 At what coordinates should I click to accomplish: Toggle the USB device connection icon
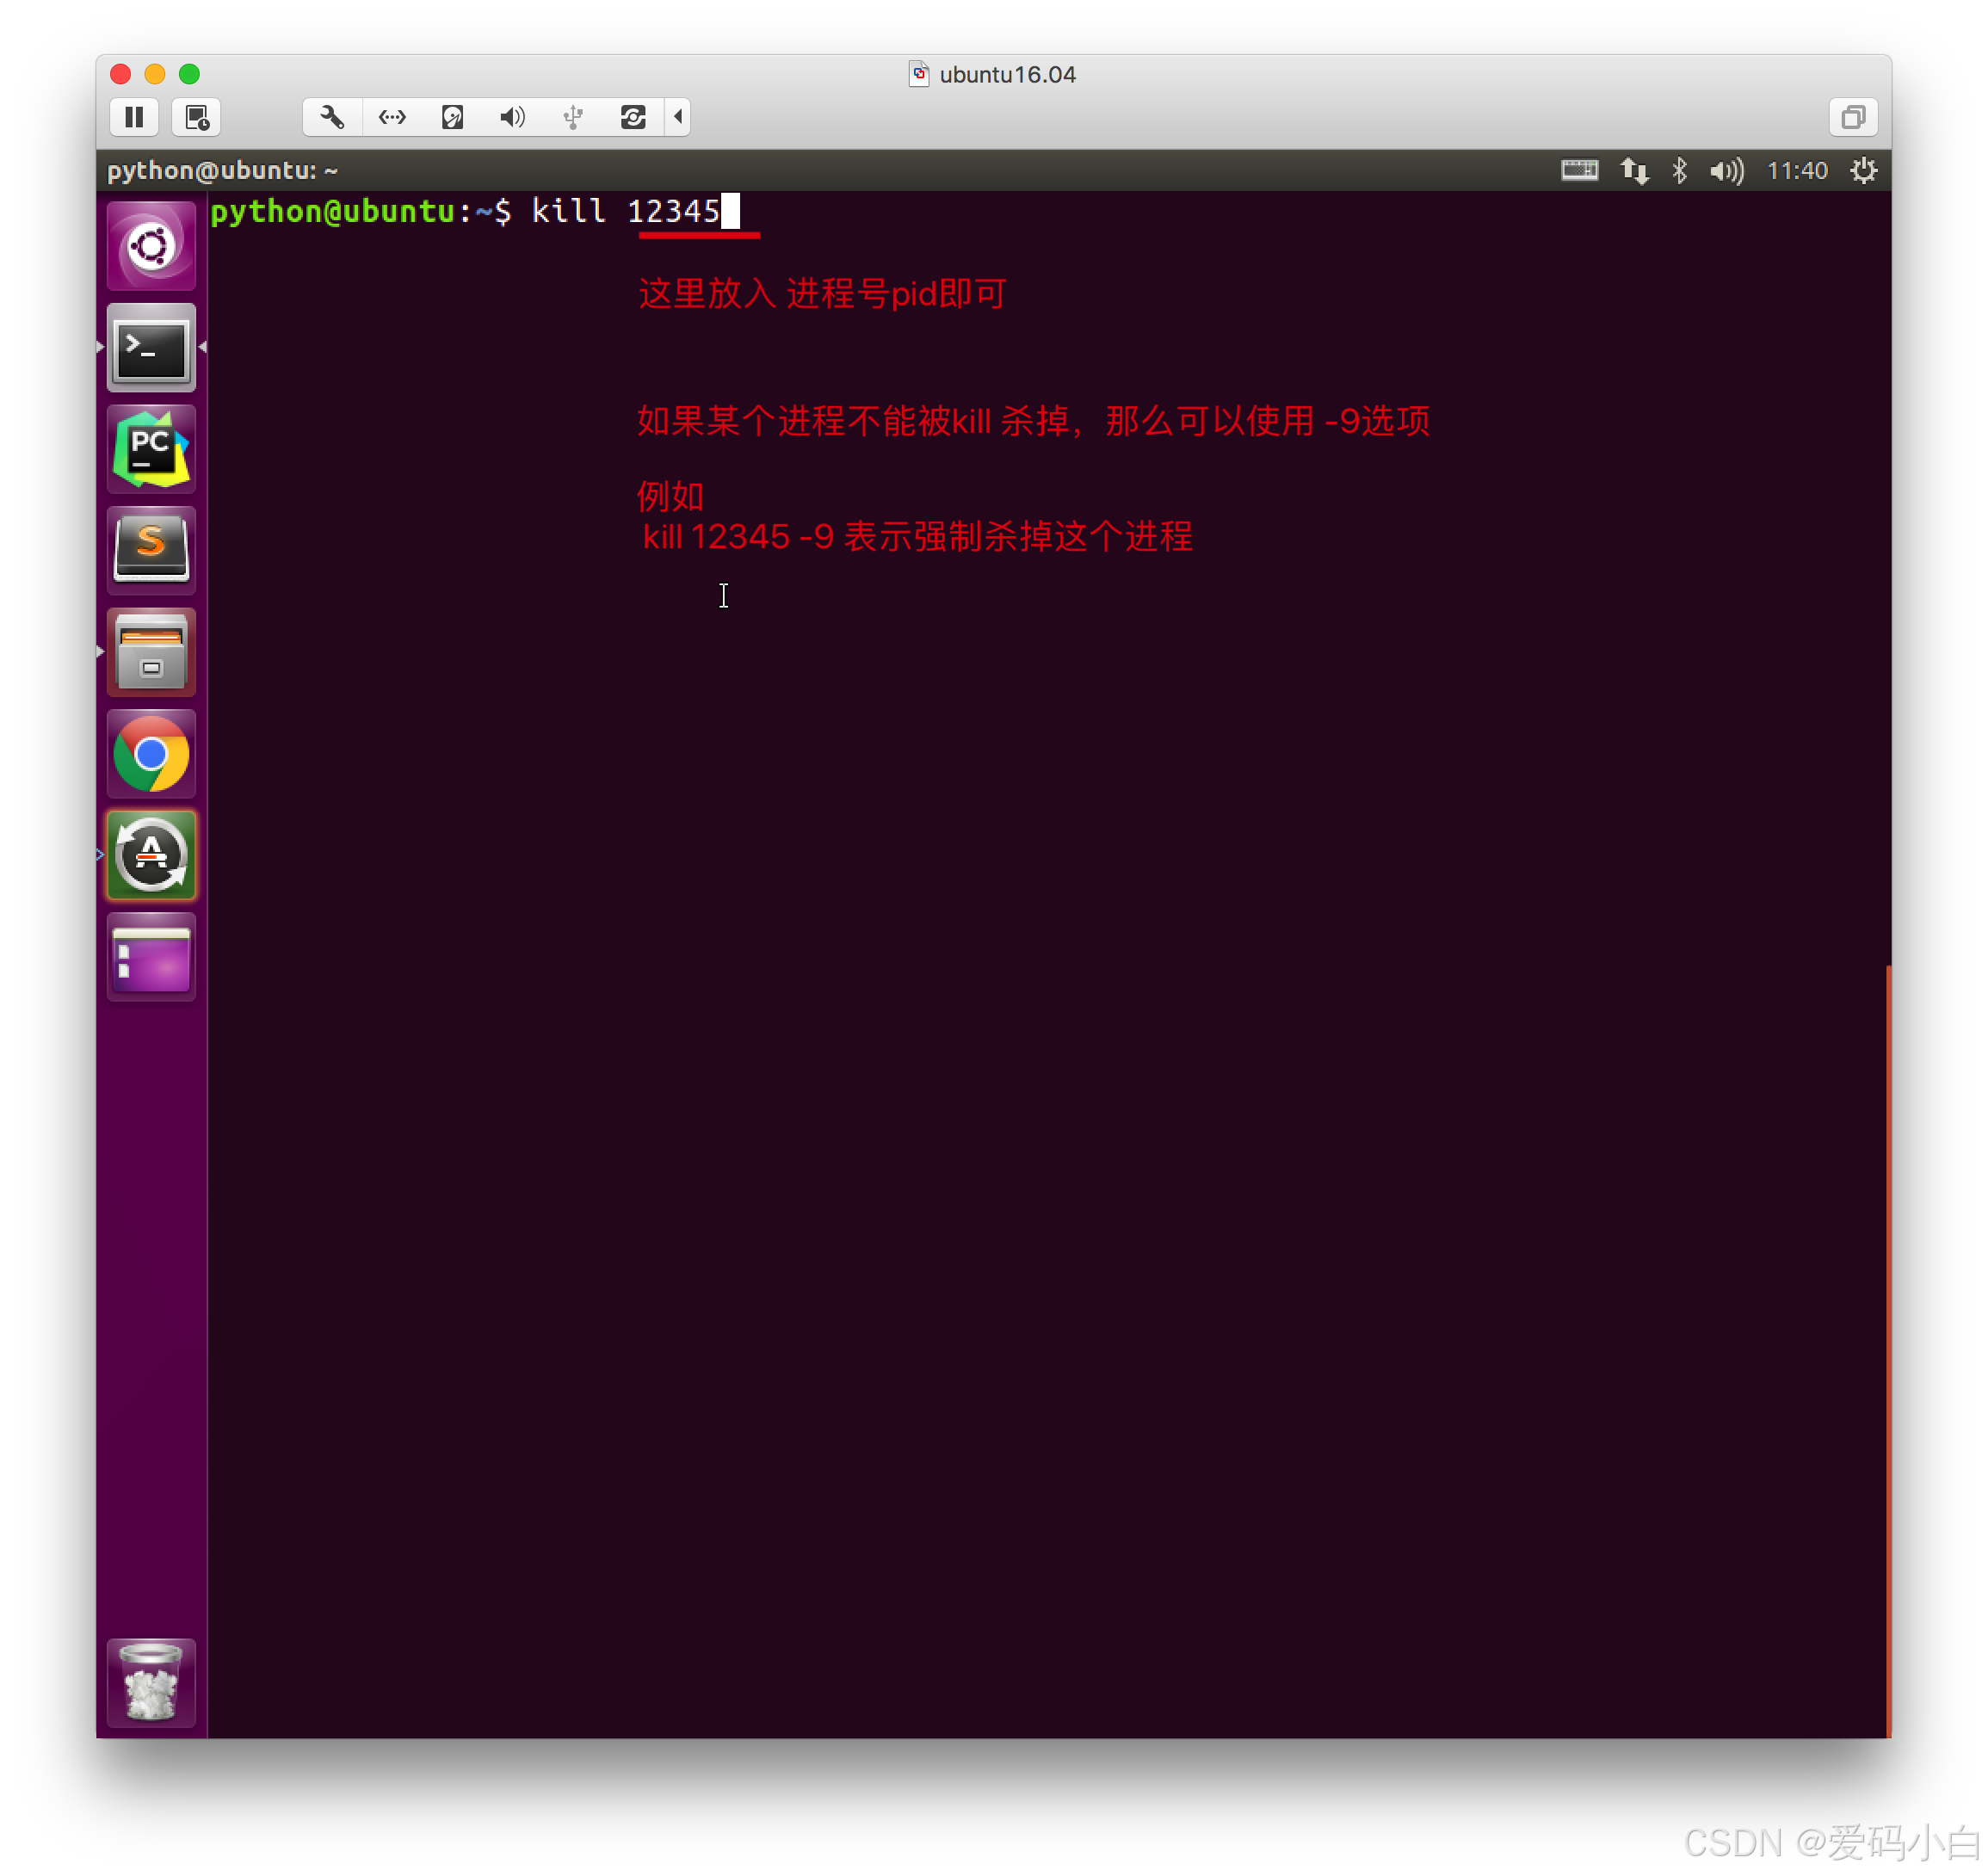pyautogui.click(x=573, y=117)
